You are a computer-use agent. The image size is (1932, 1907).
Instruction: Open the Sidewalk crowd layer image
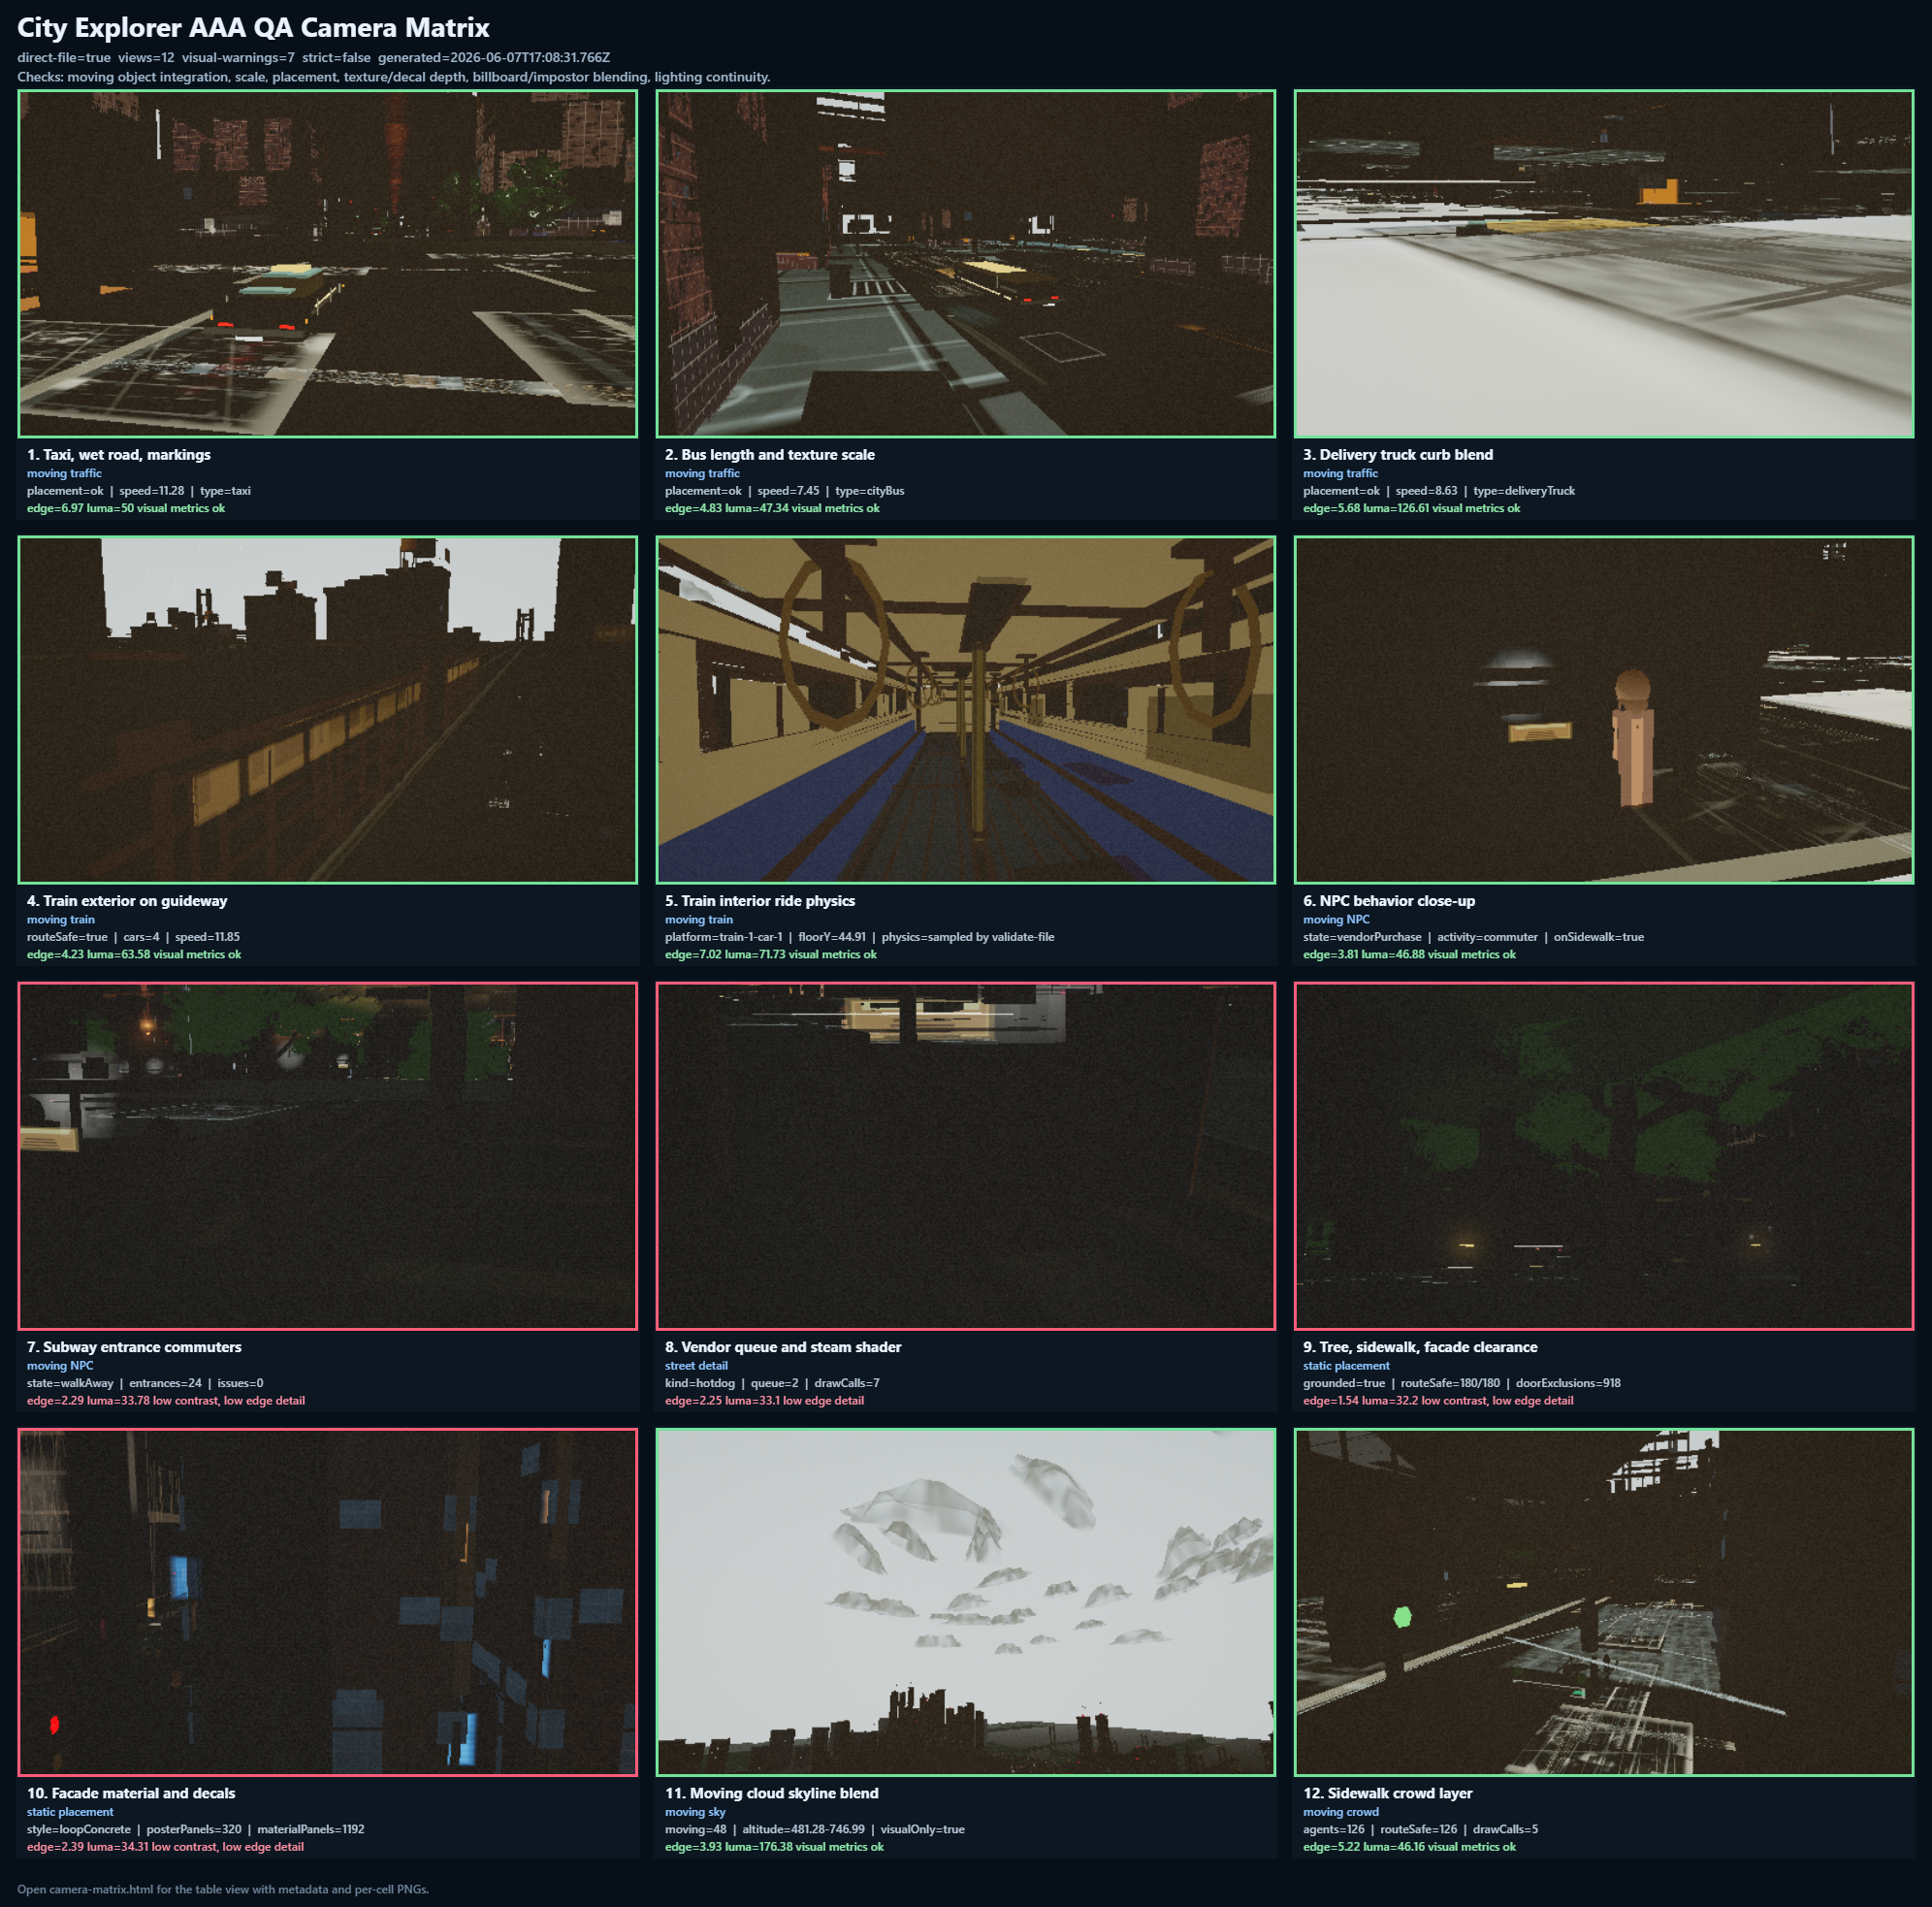click(x=1603, y=1602)
